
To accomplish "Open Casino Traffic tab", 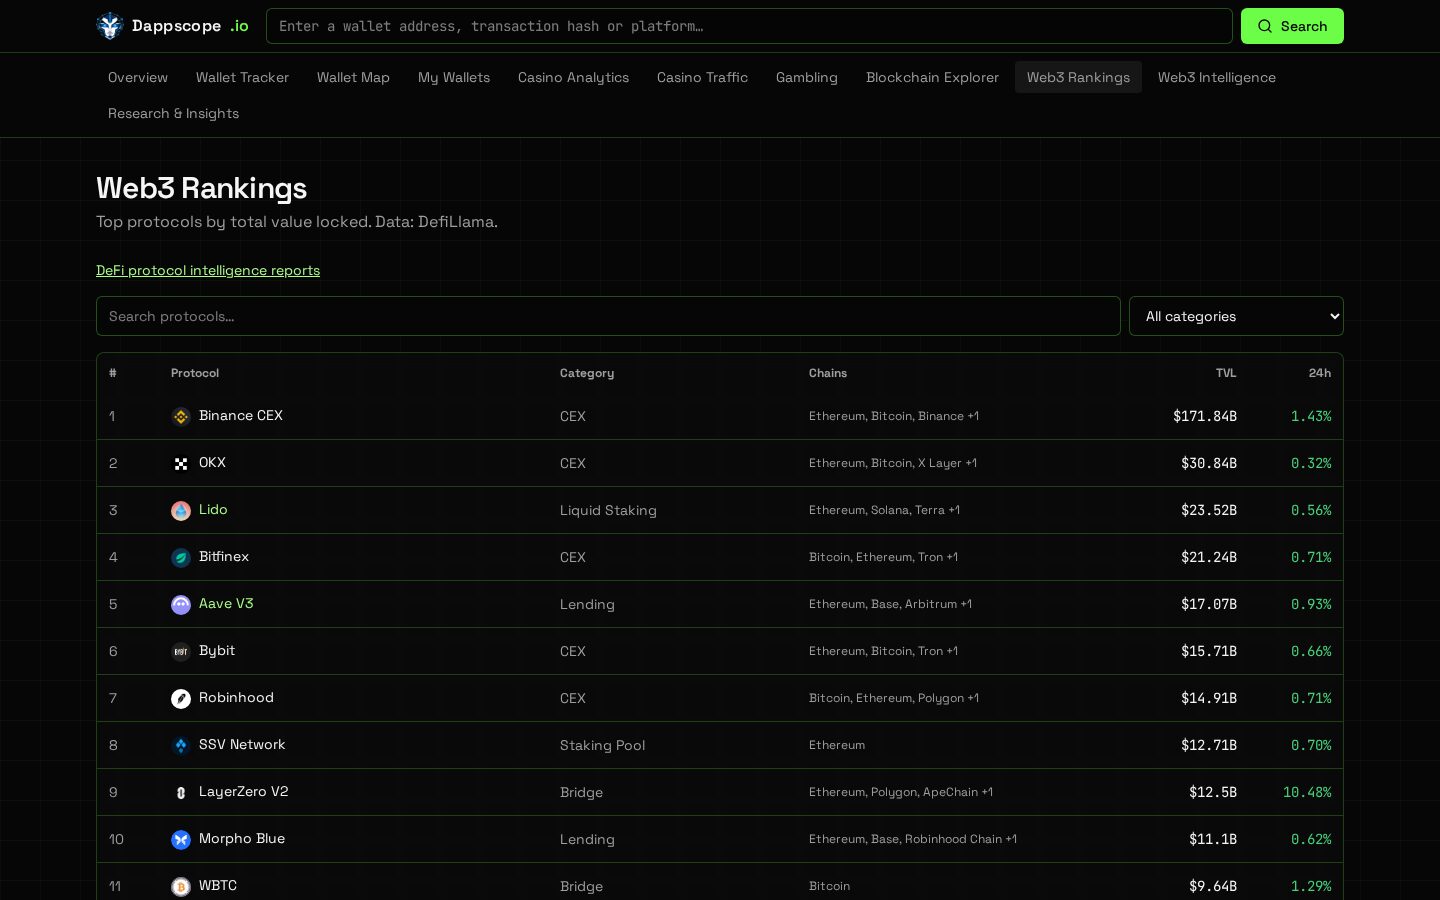I will click(702, 77).
